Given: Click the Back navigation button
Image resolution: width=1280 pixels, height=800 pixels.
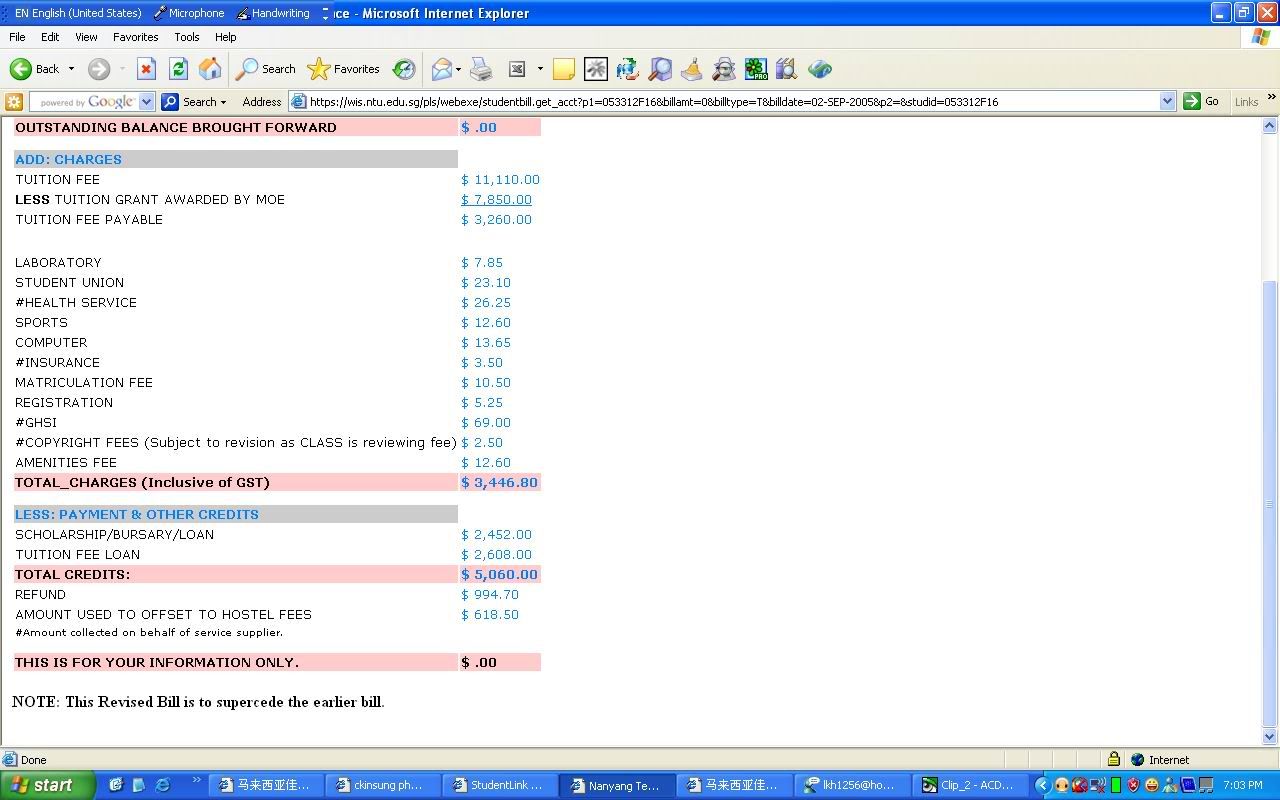Looking at the screenshot, I should (34, 69).
